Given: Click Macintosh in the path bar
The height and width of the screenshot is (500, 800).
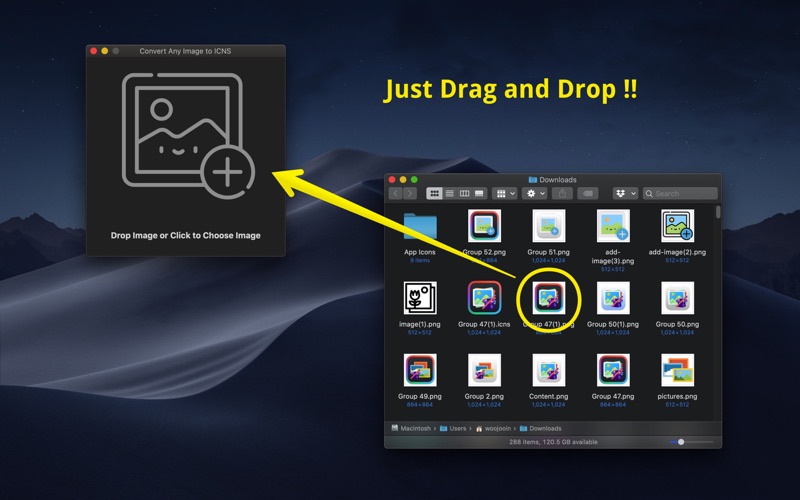Looking at the screenshot, I should [x=411, y=428].
